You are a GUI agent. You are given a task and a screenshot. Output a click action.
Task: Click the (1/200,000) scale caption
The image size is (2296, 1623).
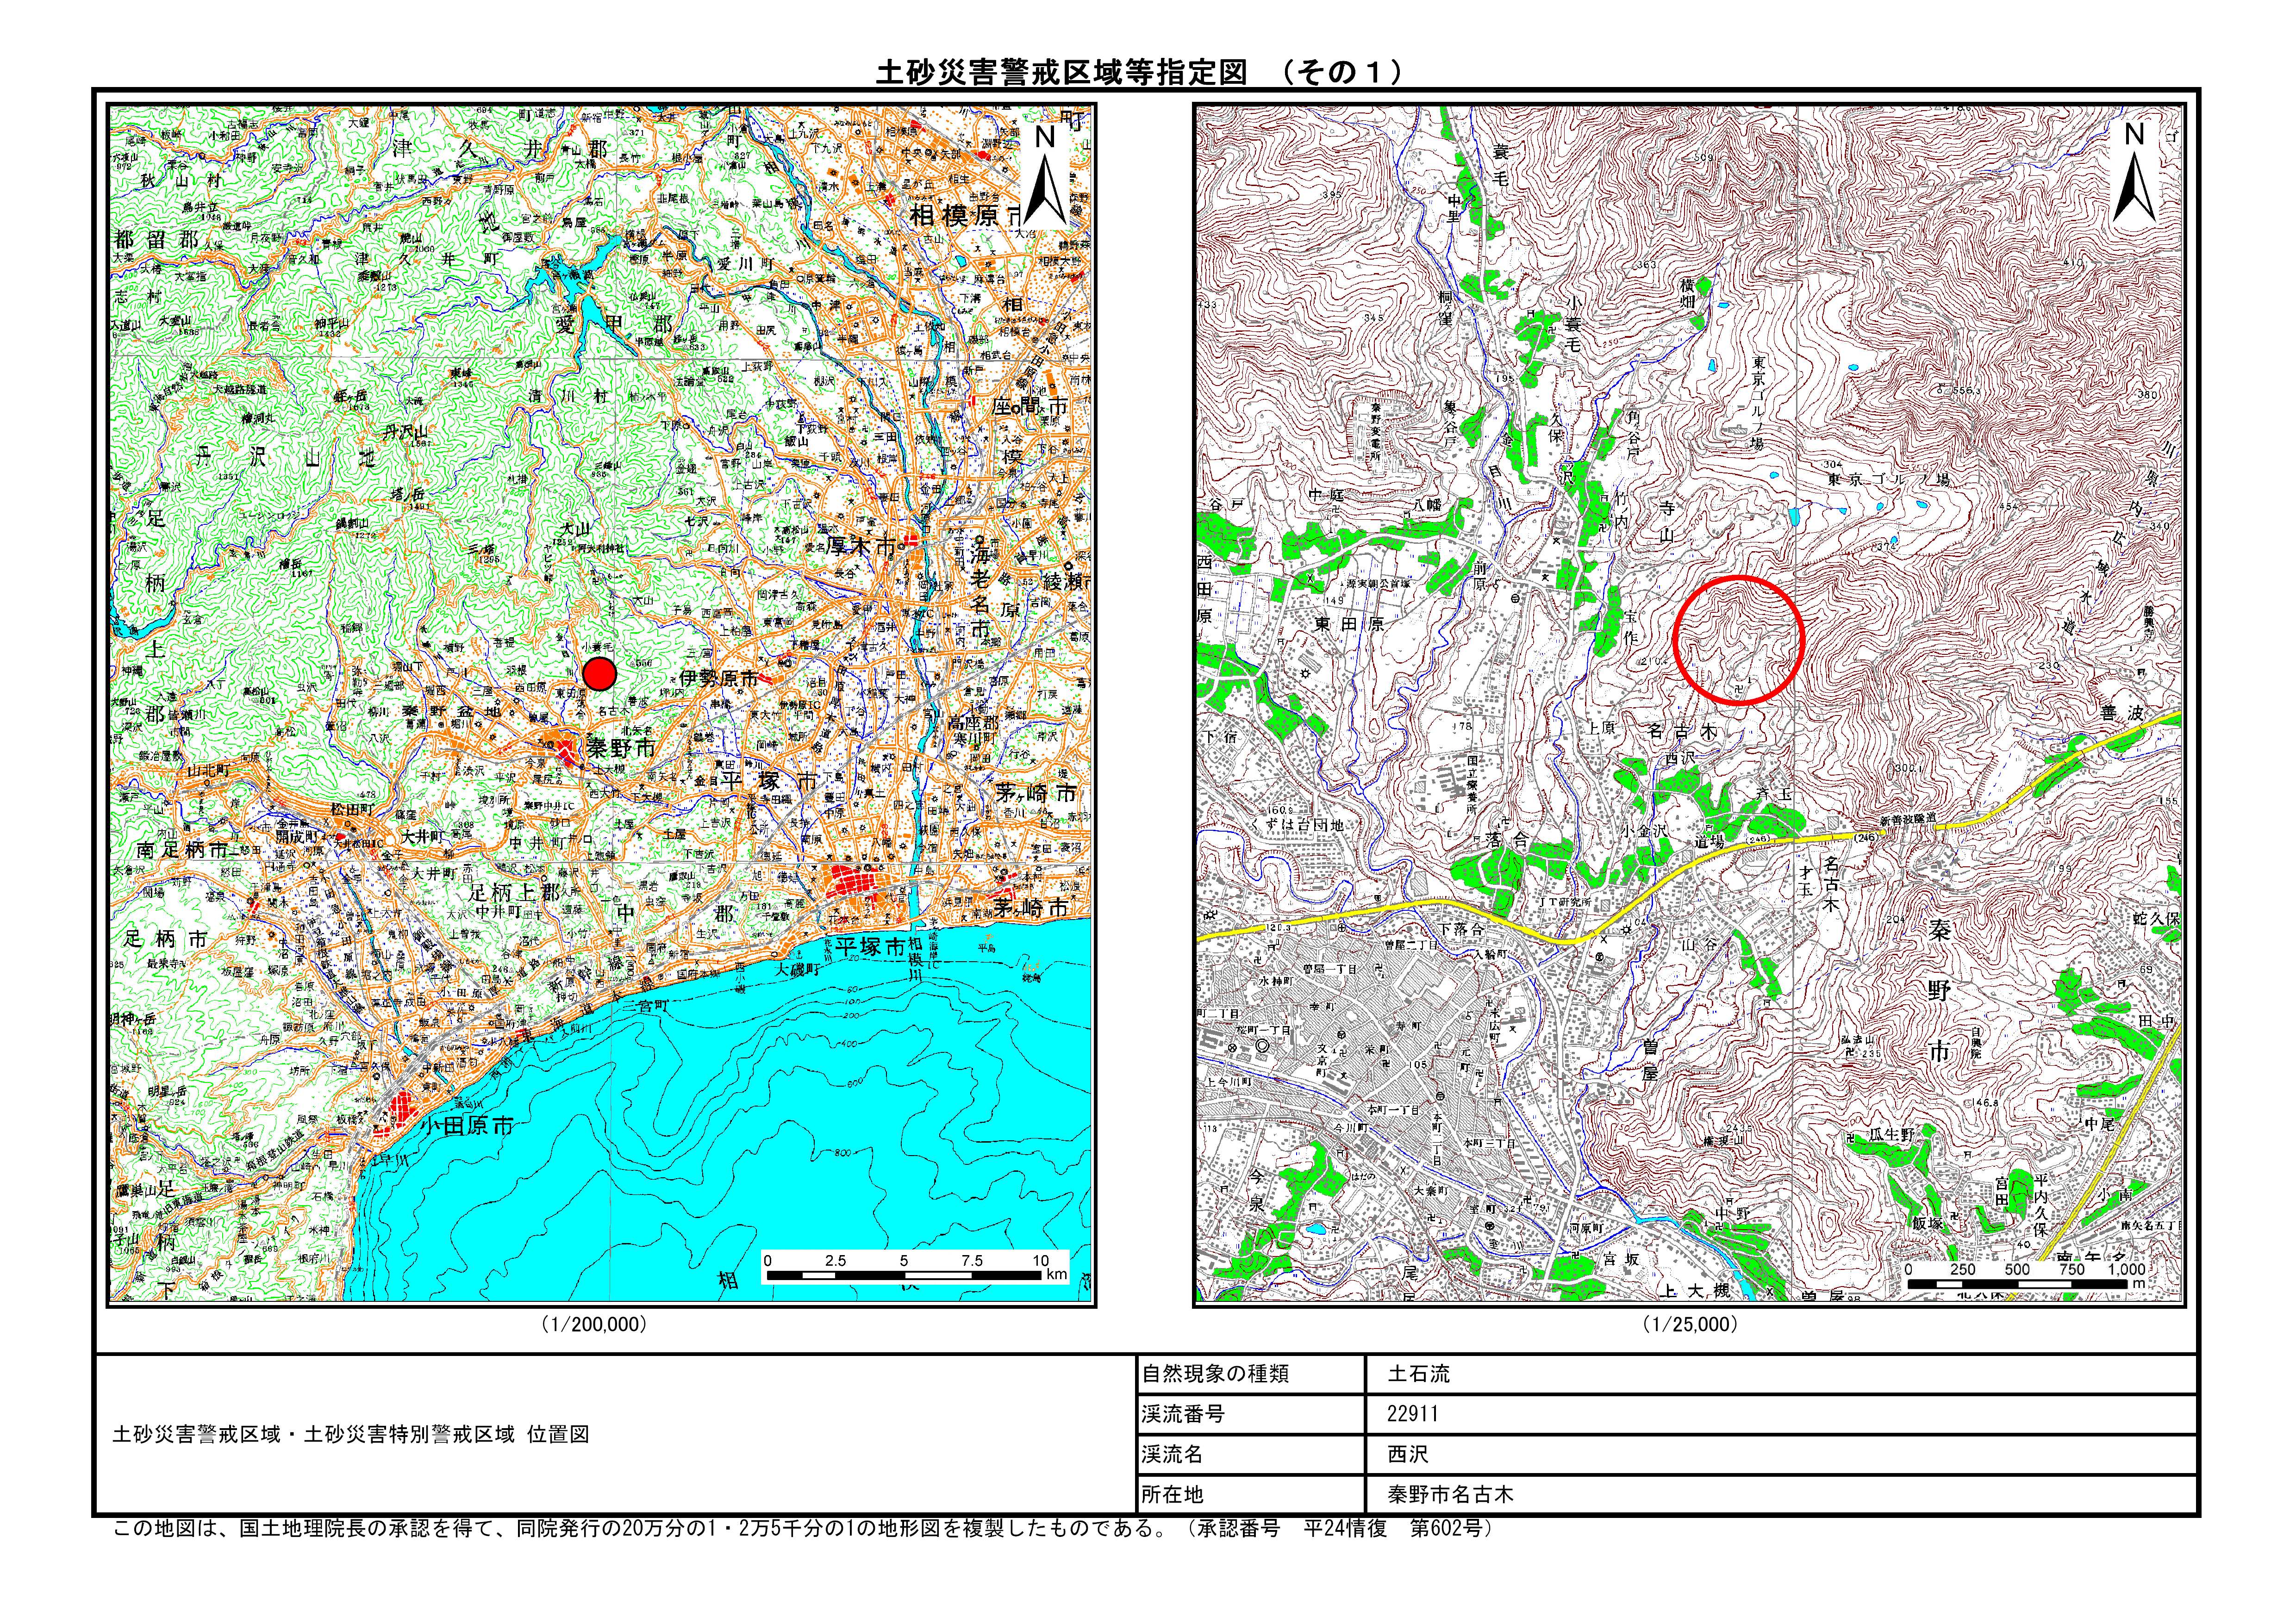[594, 1324]
